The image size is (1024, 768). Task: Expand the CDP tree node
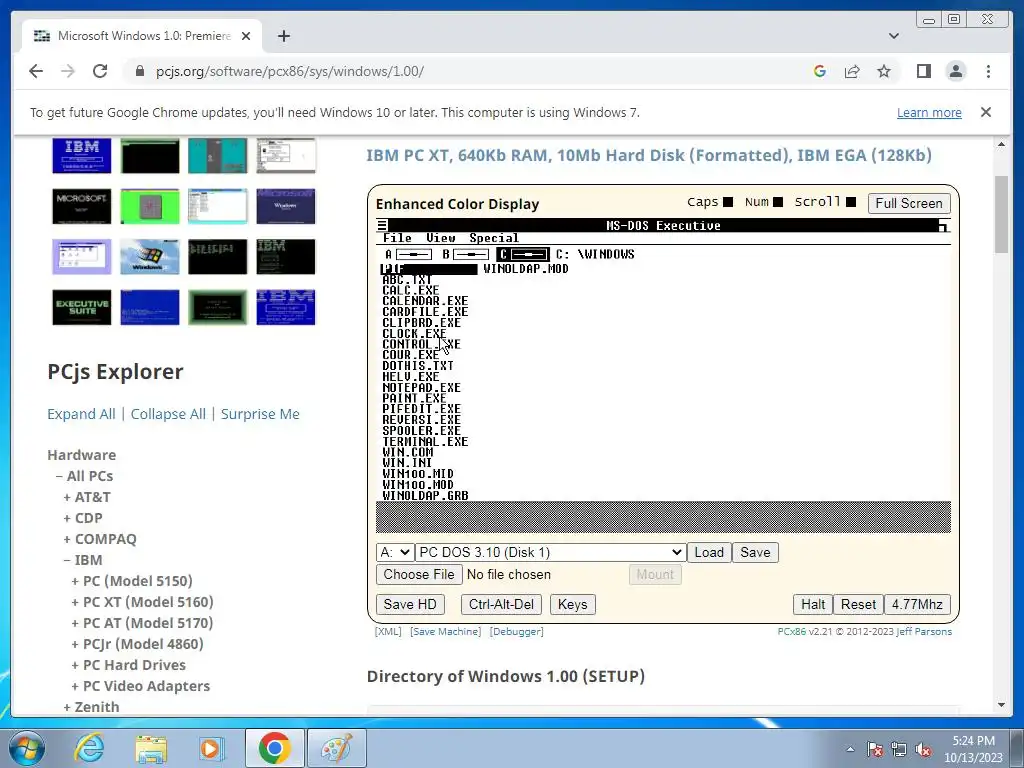(x=67, y=518)
